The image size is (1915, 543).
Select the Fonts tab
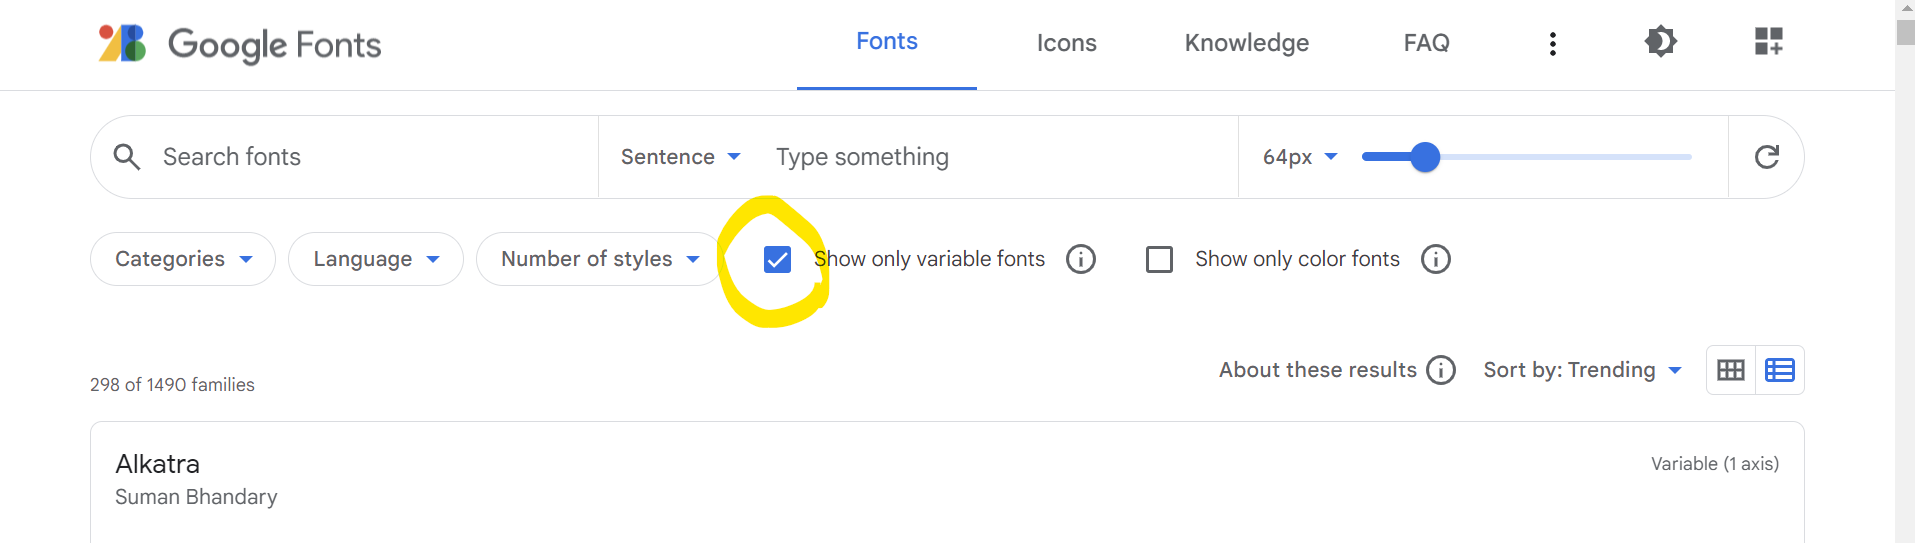[886, 42]
